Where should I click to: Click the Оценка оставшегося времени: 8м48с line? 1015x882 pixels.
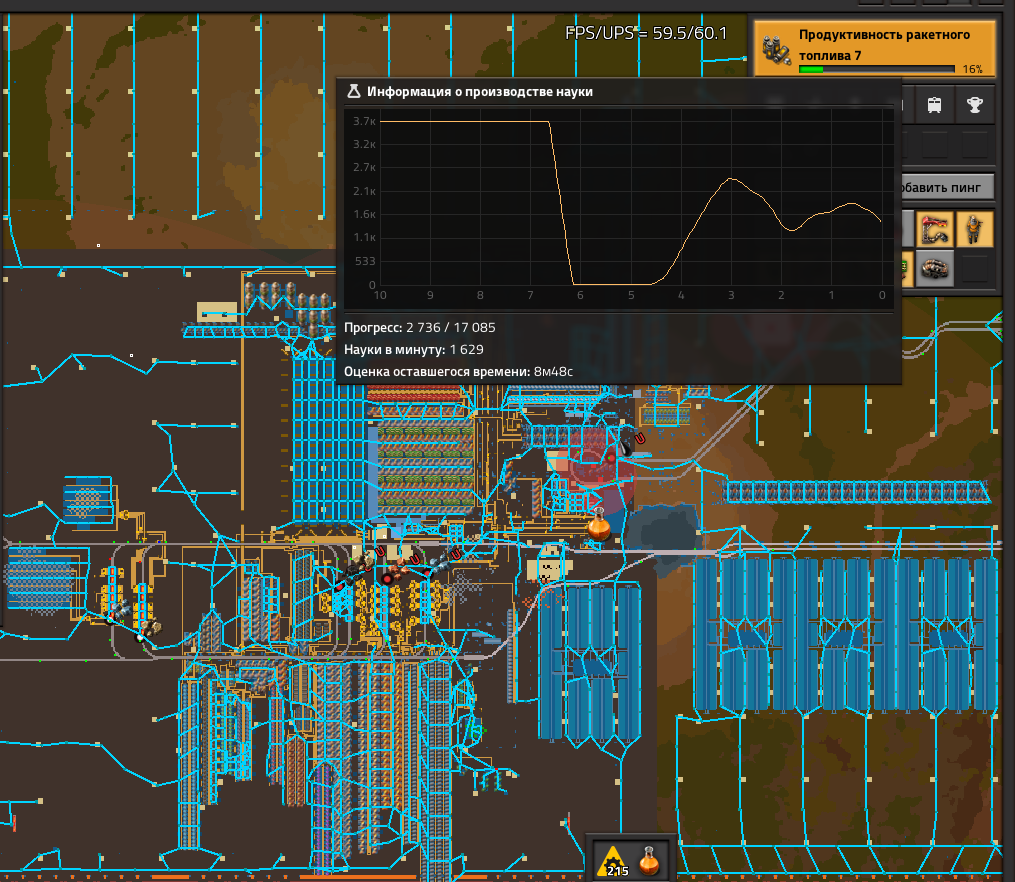(x=458, y=371)
